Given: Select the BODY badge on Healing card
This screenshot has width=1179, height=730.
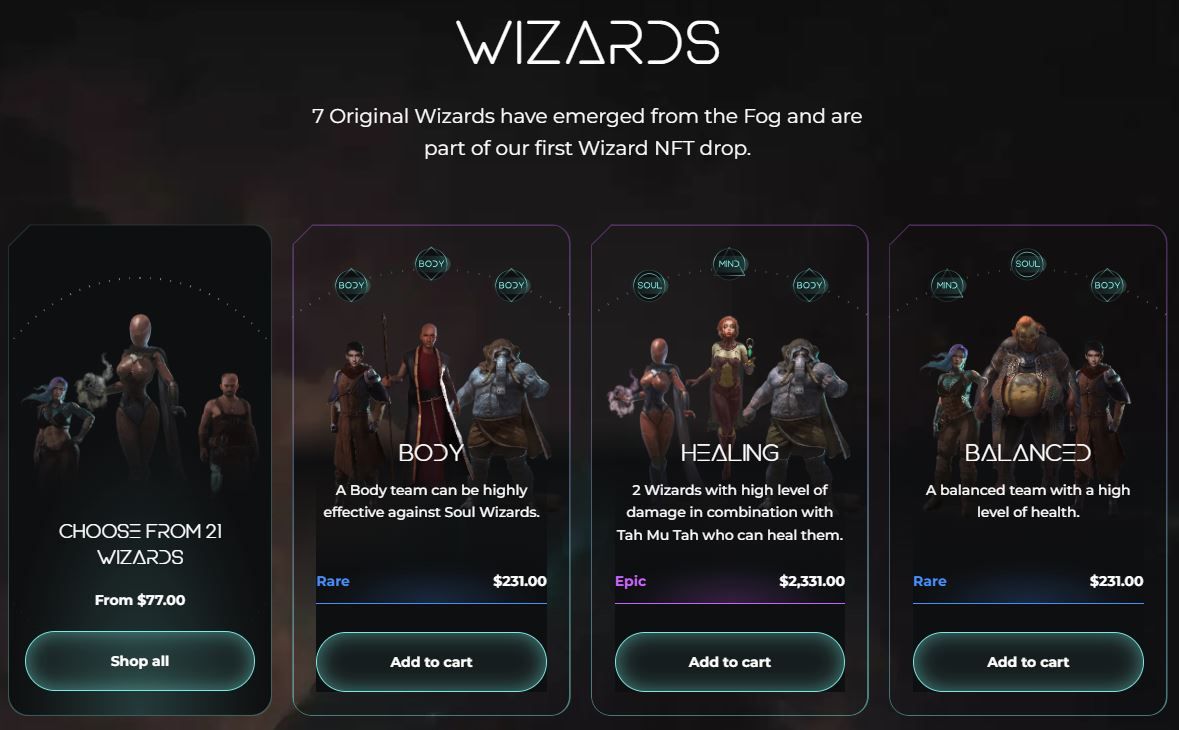Looking at the screenshot, I should point(810,285).
